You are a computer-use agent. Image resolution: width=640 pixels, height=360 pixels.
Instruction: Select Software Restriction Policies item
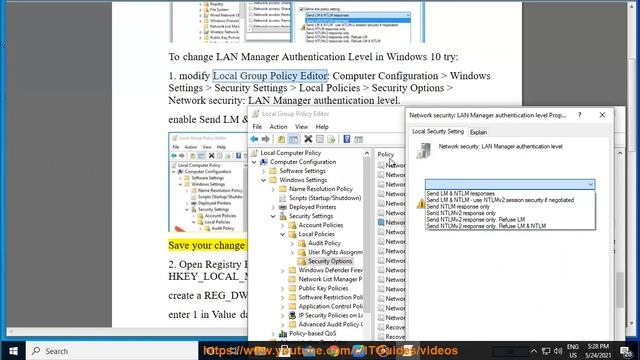click(x=330, y=297)
